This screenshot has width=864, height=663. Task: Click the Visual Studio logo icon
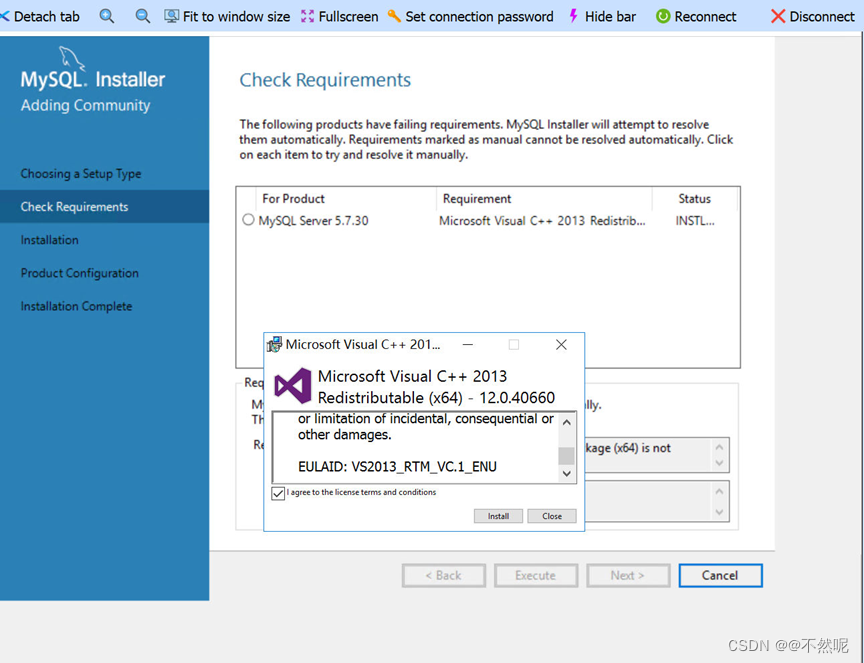click(293, 385)
